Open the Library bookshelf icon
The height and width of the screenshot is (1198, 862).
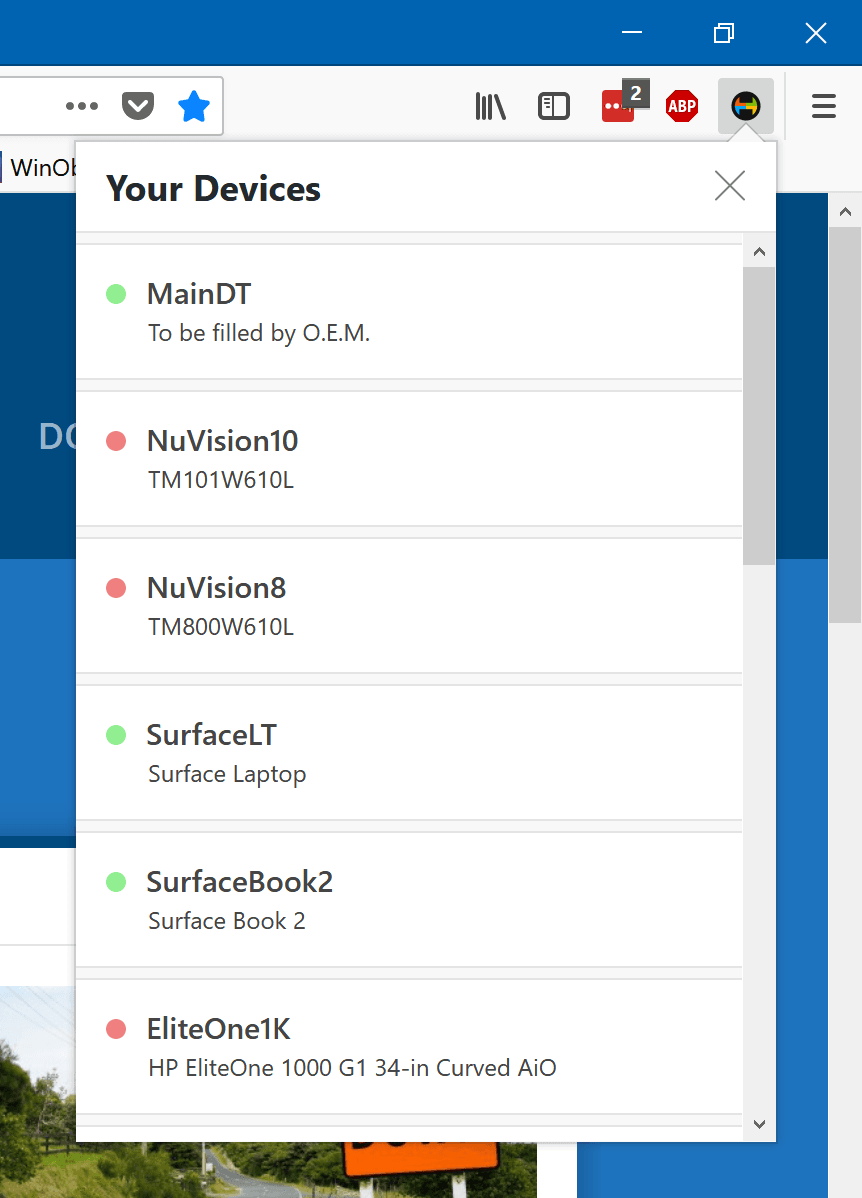[490, 106]
